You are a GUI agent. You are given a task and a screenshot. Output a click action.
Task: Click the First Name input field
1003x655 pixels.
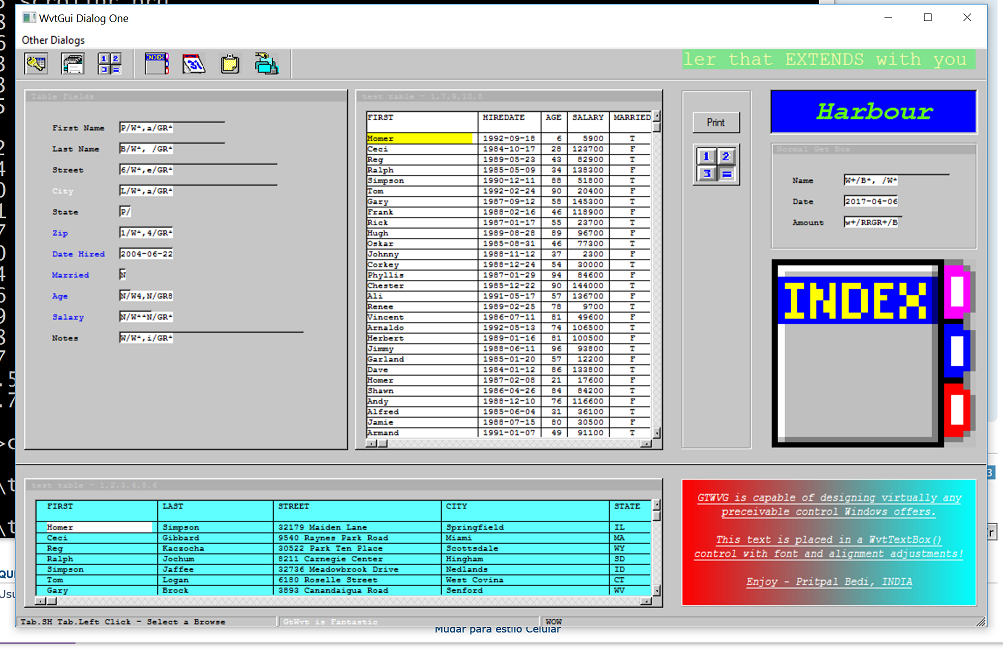pos(146,128)
